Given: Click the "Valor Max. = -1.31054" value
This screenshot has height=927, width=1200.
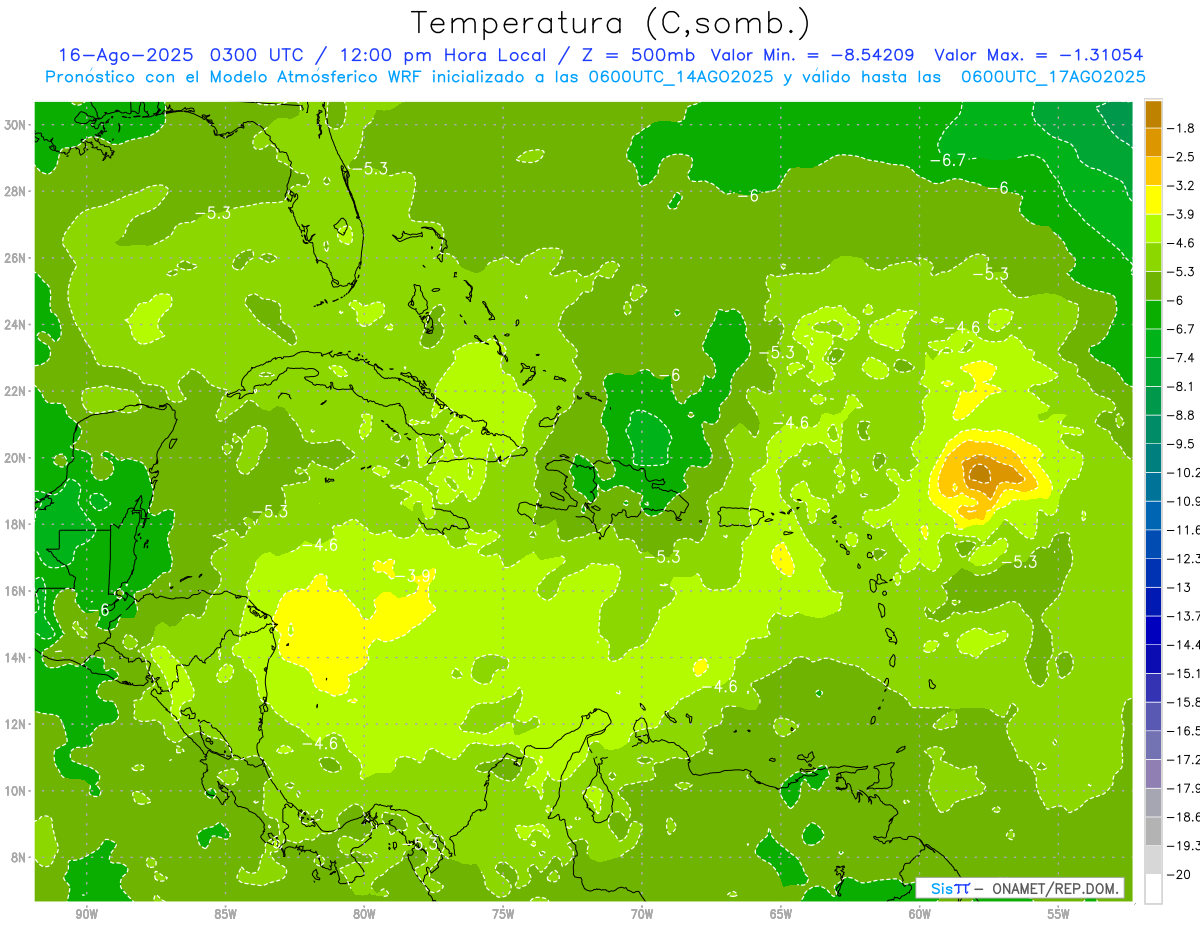Looking at the screenshot, I should pyautogui.click(x=1037, y=55).
